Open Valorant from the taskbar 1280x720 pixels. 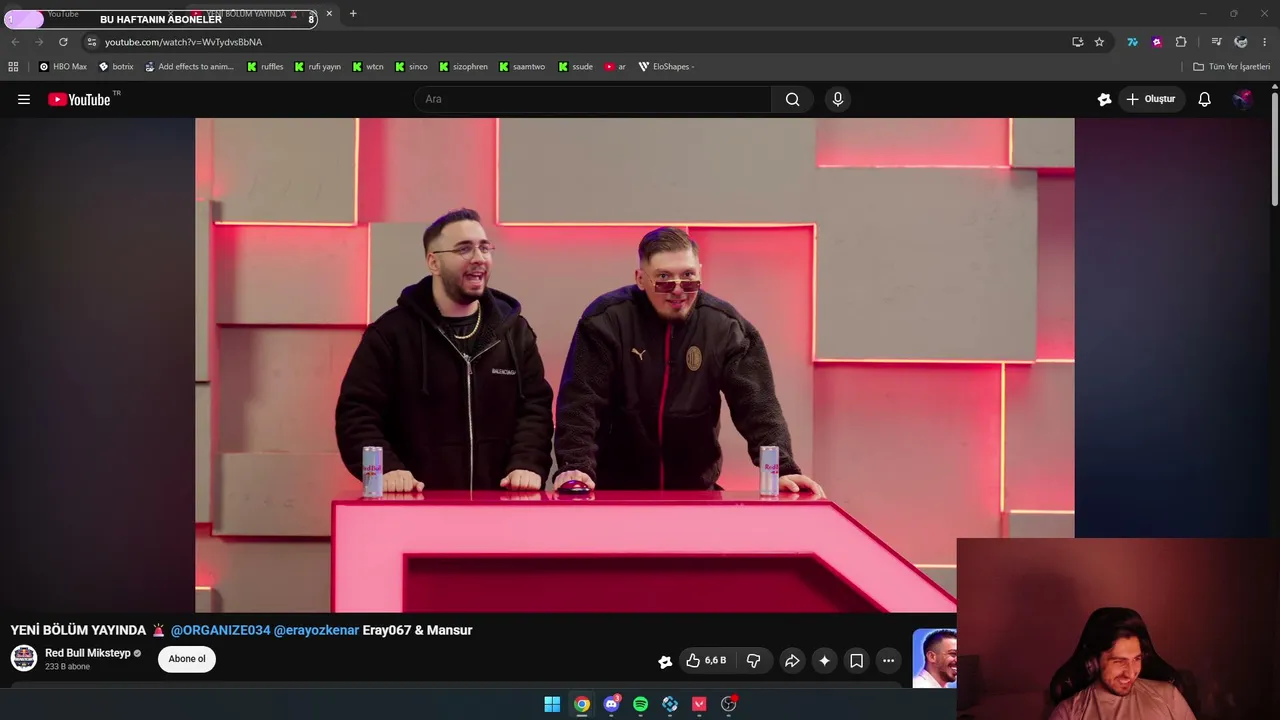click(699, 704)
